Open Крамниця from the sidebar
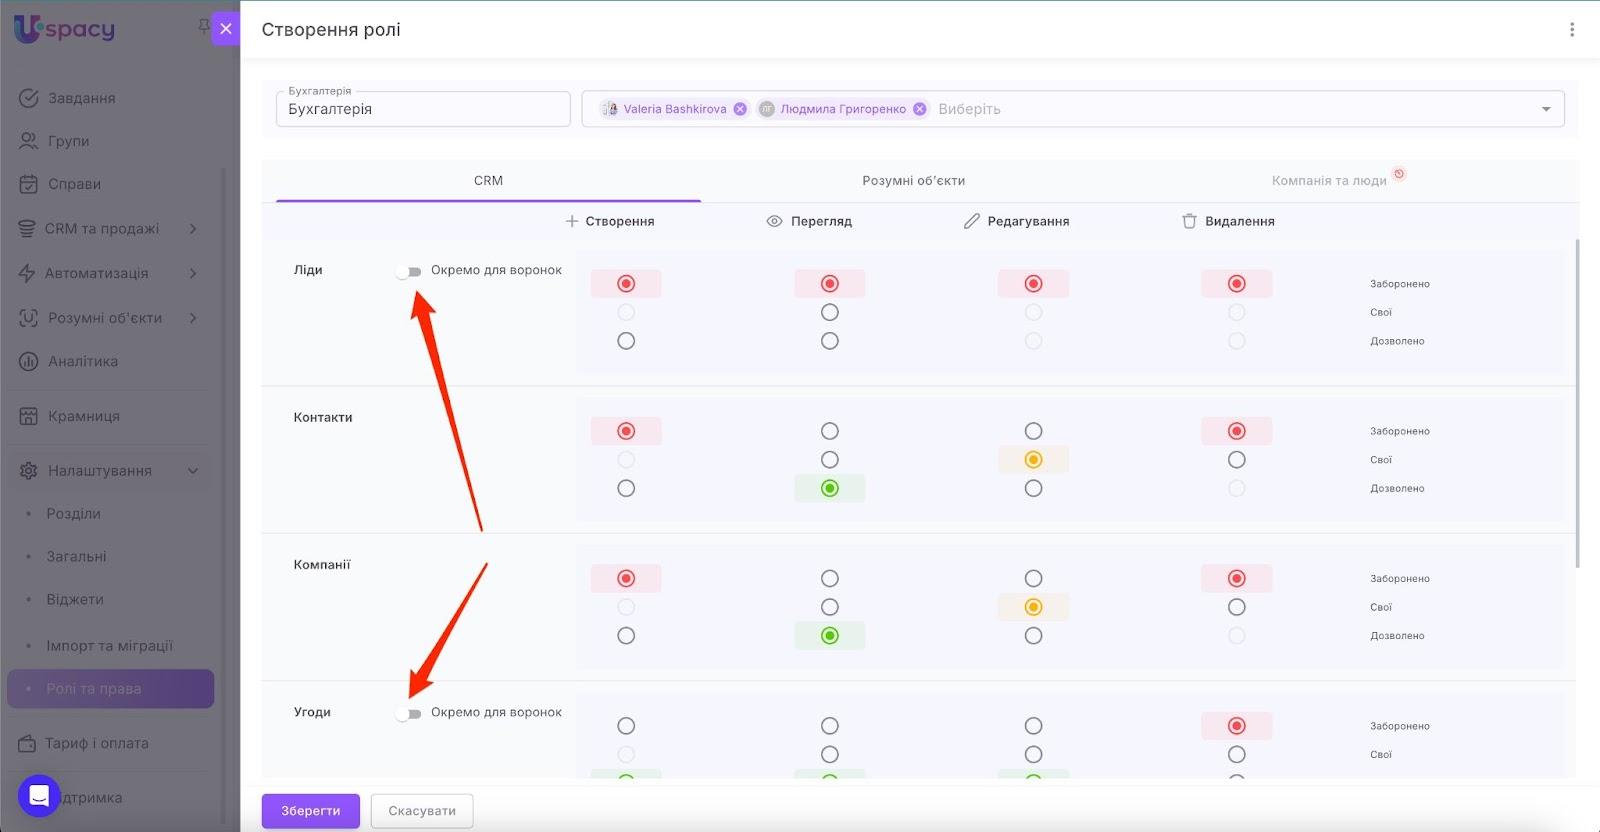This screenshot has height=832, width=1600. [x=83, y=416]
